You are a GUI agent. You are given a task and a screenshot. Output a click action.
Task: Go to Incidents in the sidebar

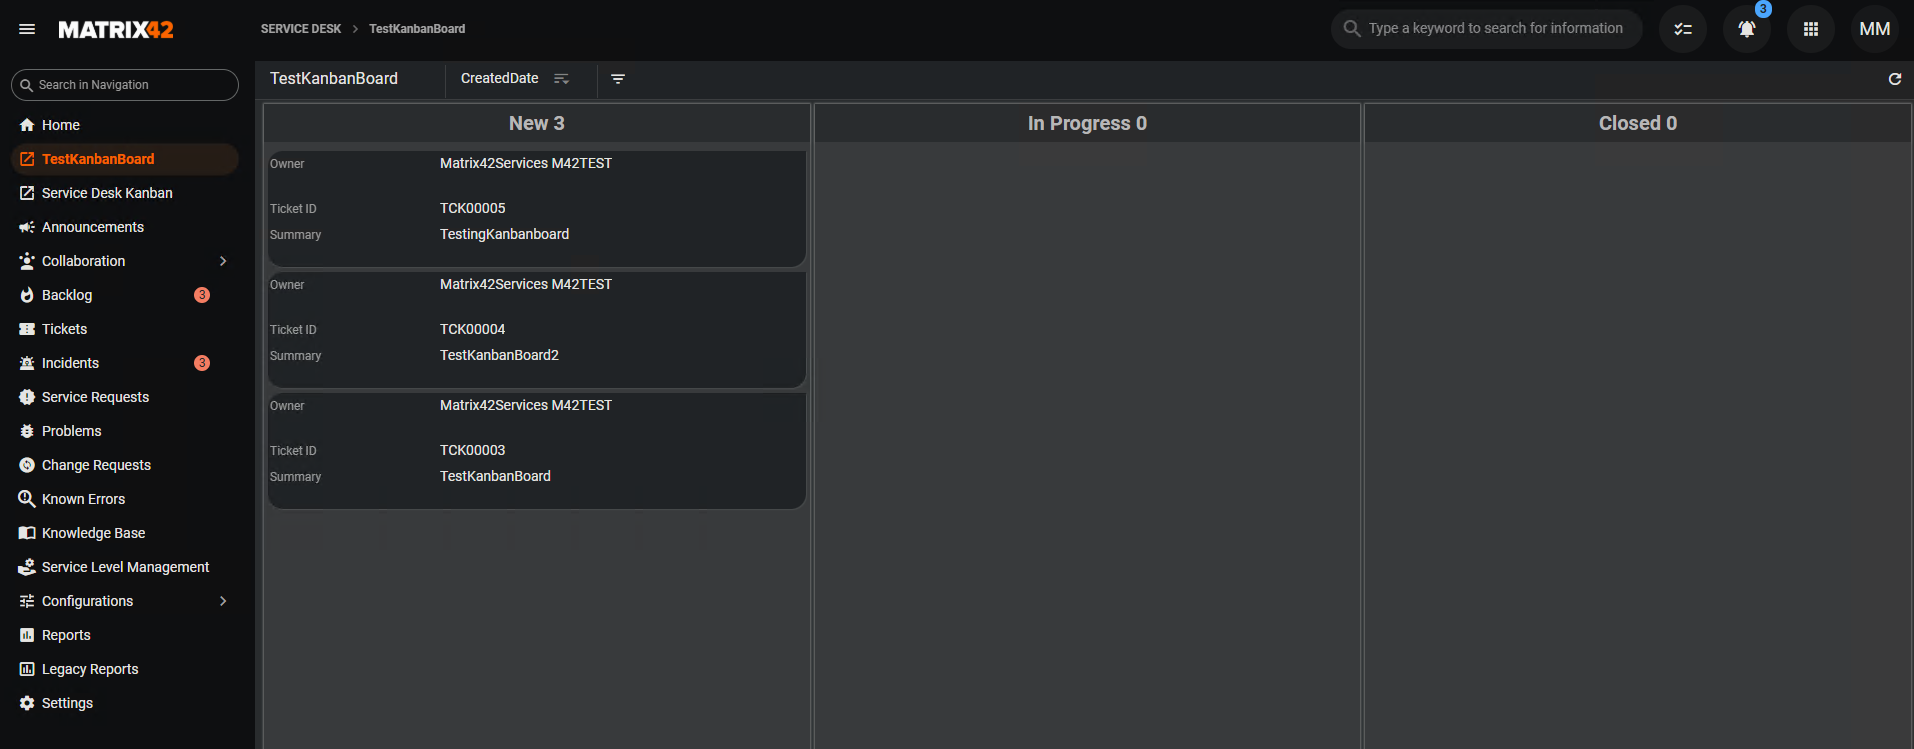pyautogui.click(x=70, y=363)
